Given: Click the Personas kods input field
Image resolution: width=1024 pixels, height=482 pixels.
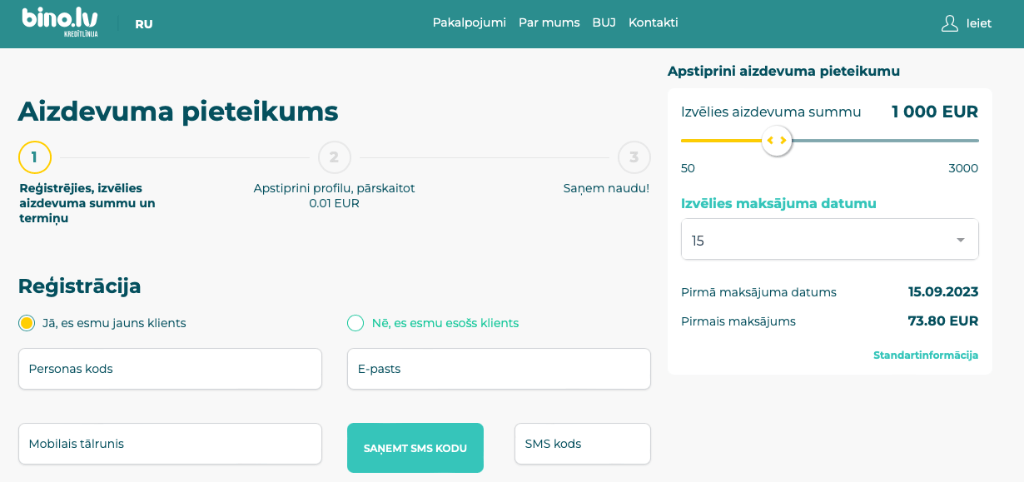Looking at the screenshot, I should (x=170, y=369).
